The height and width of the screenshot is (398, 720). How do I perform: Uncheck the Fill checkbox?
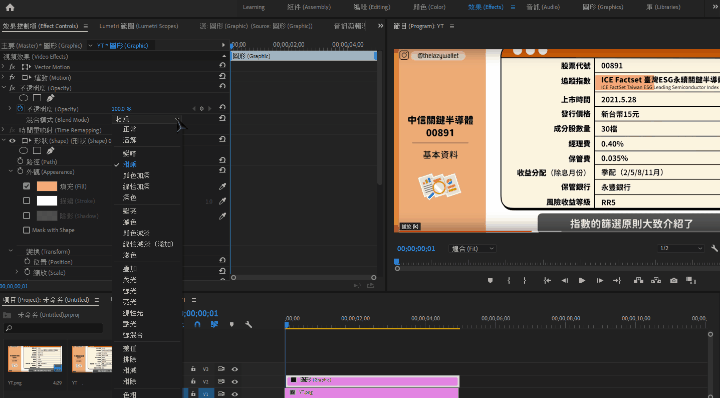coord(27,186)
